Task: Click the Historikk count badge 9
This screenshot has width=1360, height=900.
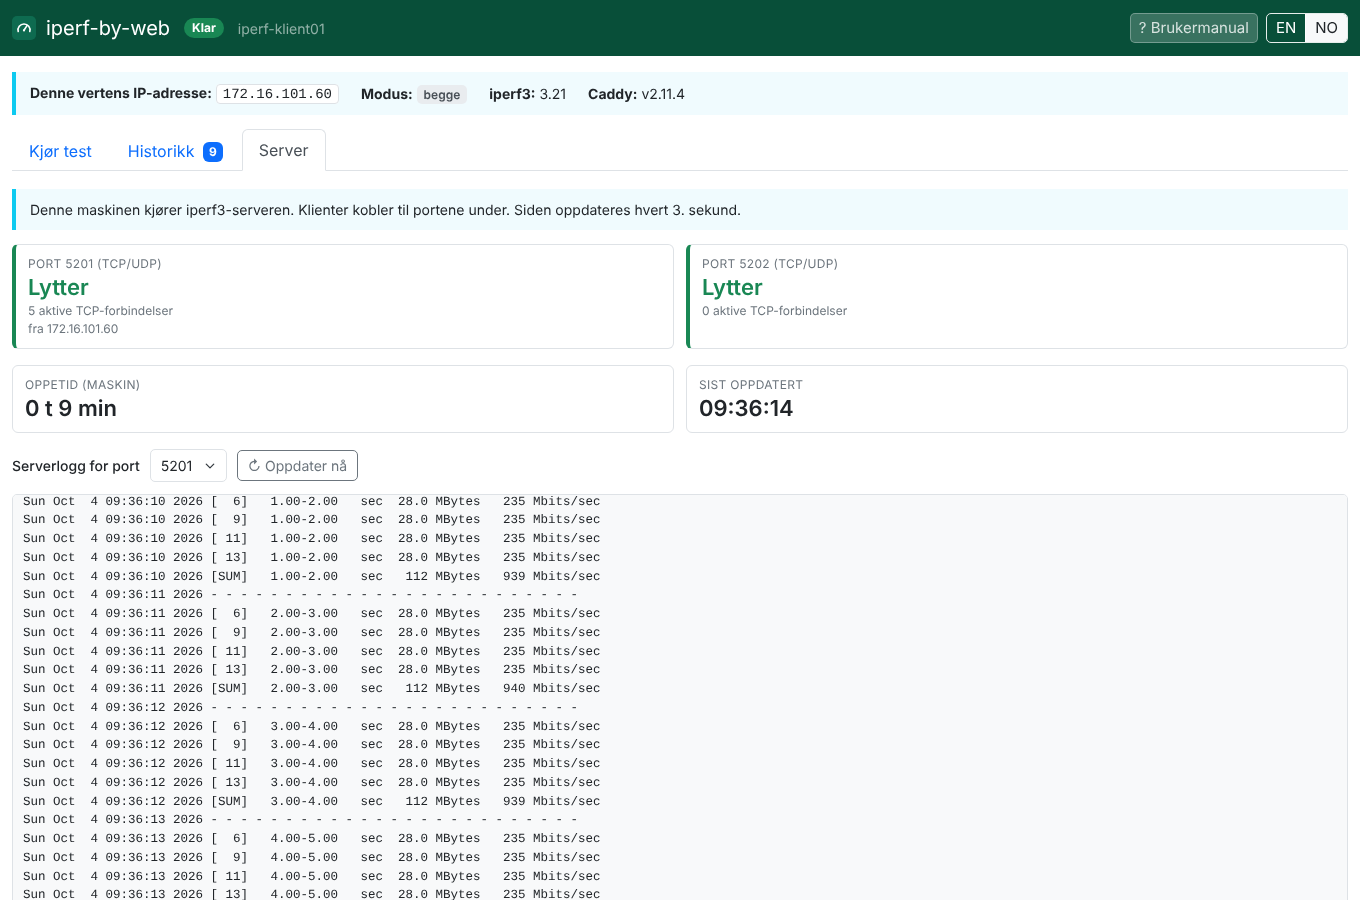Action: tap(213, 152)
